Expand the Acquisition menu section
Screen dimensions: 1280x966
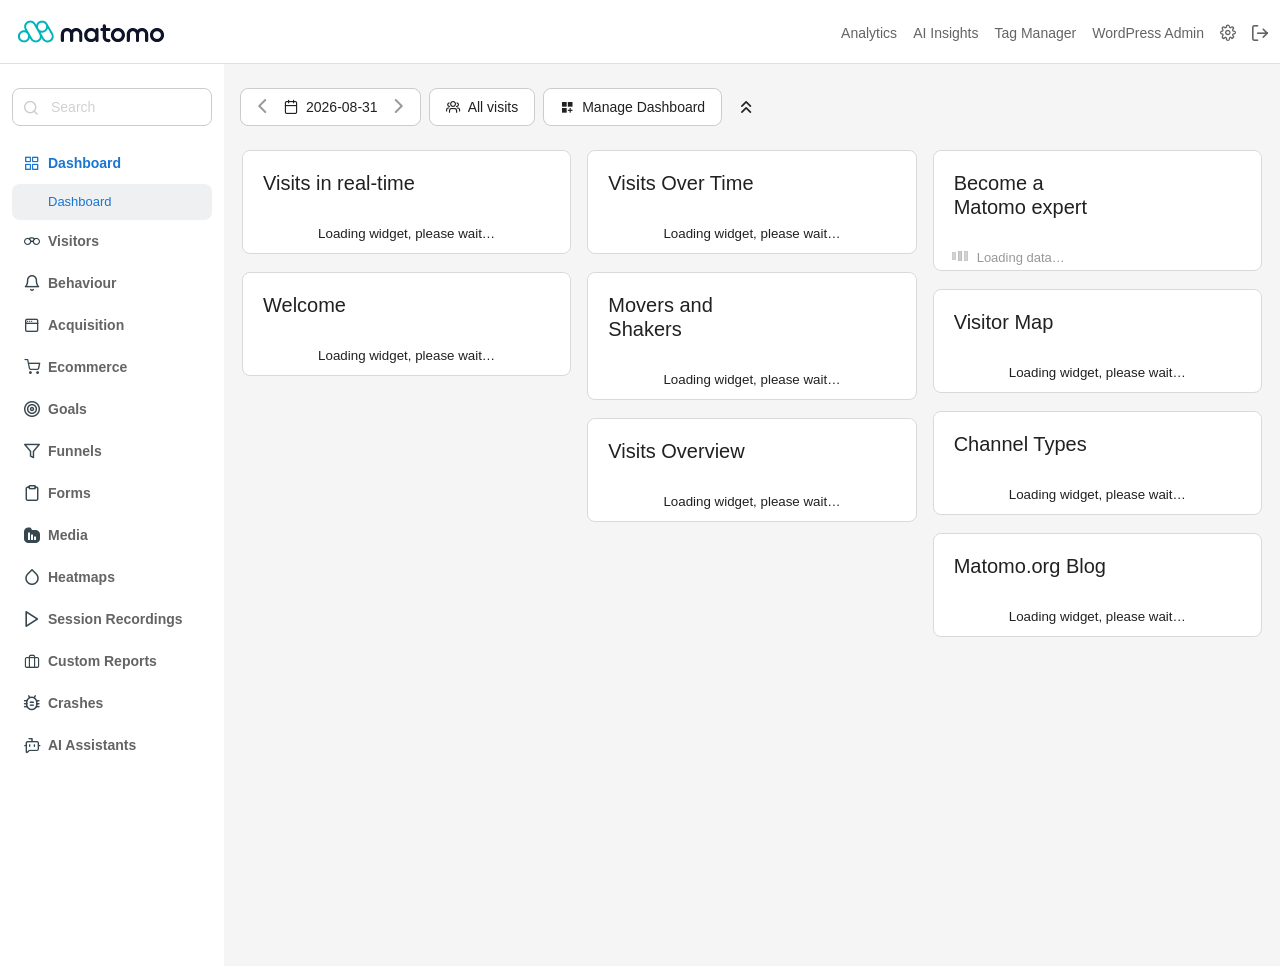[x=112, y=325]
